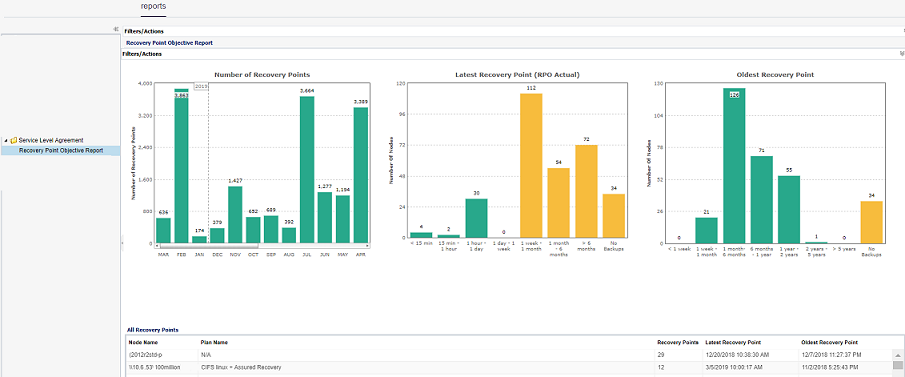Collapse the left navigation pane double-arrow
The width and height of the screenshot is (905, 377).
(x=116, y=29)
